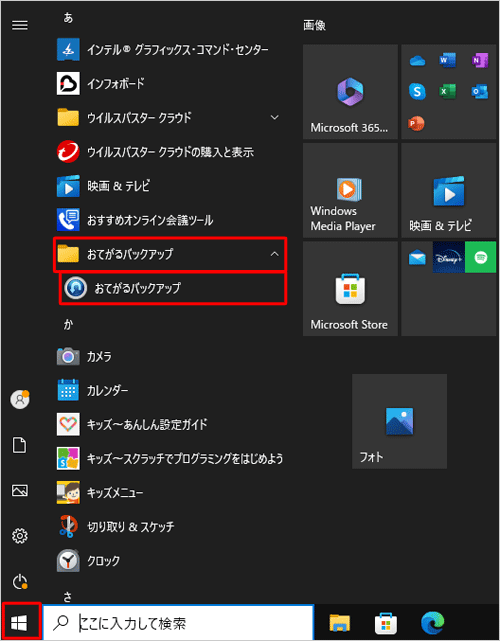500x641 pixels.
Task: Click the か letter group header
Action: pyautogui.click(x=68, y=325)
